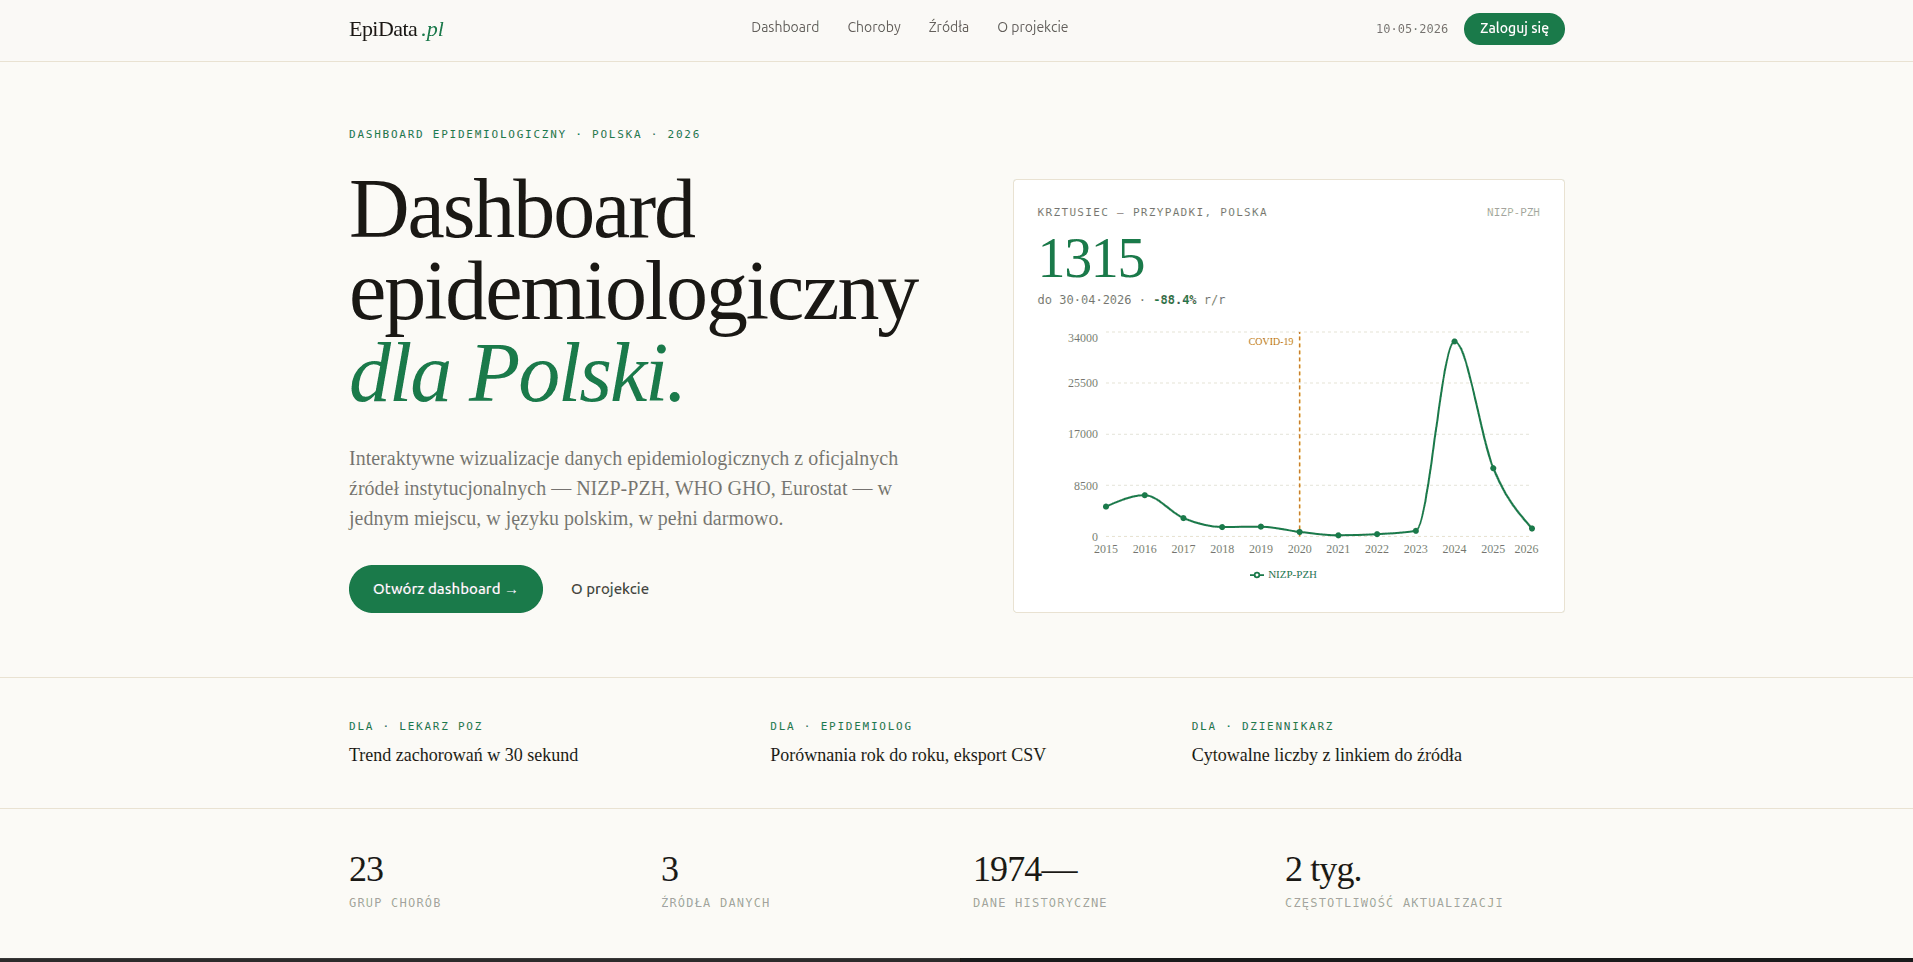Click the 2025 data point on chart
Viewport: 1913px width, 962px height.
pyautogui.click(x=1493, y=468)
